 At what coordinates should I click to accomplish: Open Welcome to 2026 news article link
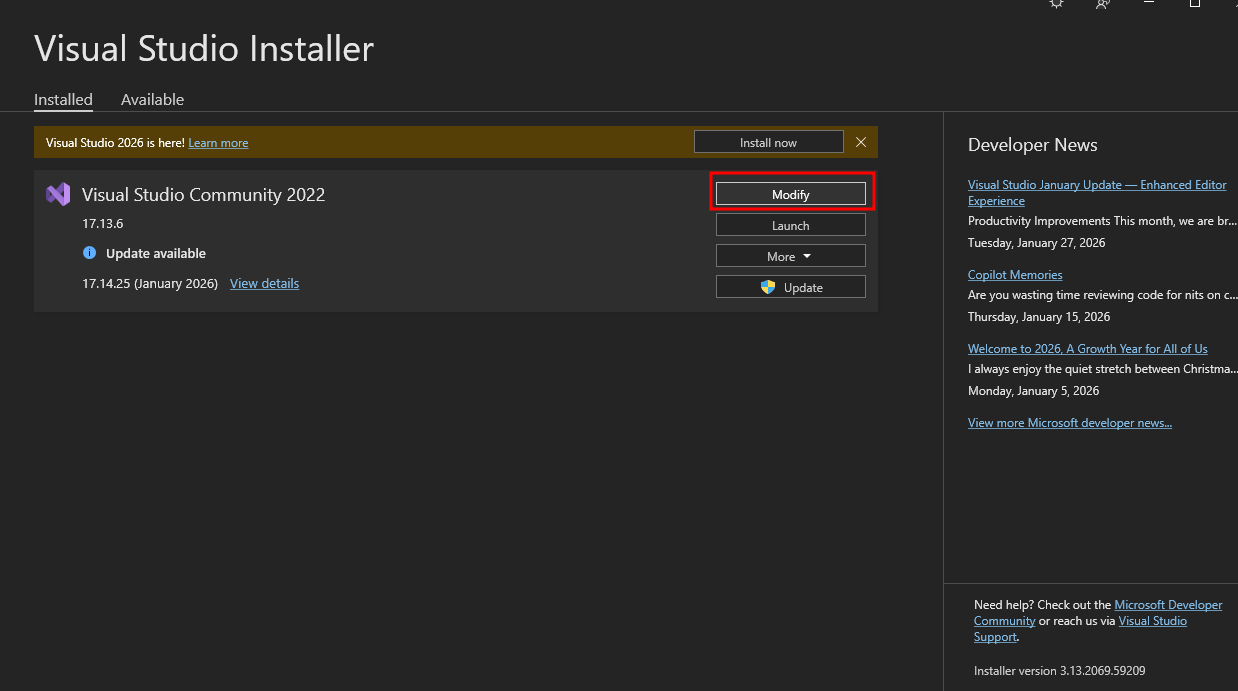pos(1087,349)
